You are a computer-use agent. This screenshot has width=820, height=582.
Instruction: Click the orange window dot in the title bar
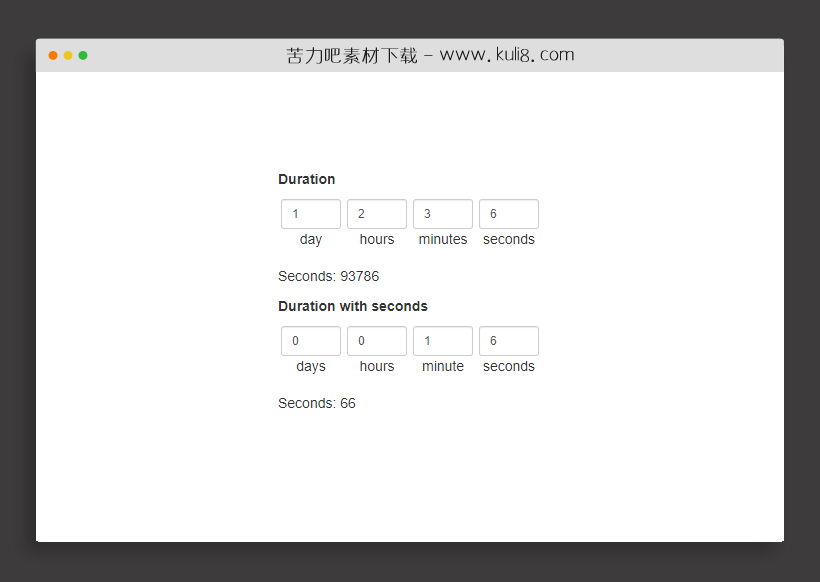point(53,56)
